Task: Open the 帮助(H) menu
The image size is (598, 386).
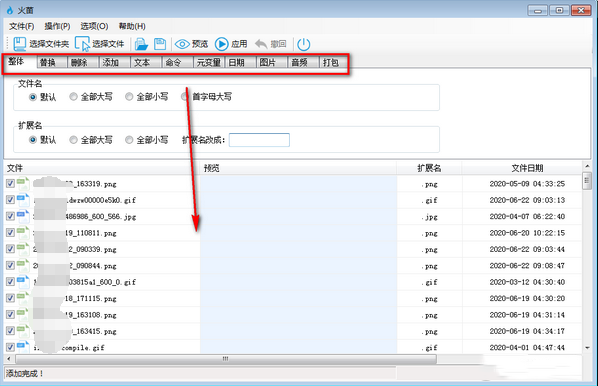Action: 132,26
